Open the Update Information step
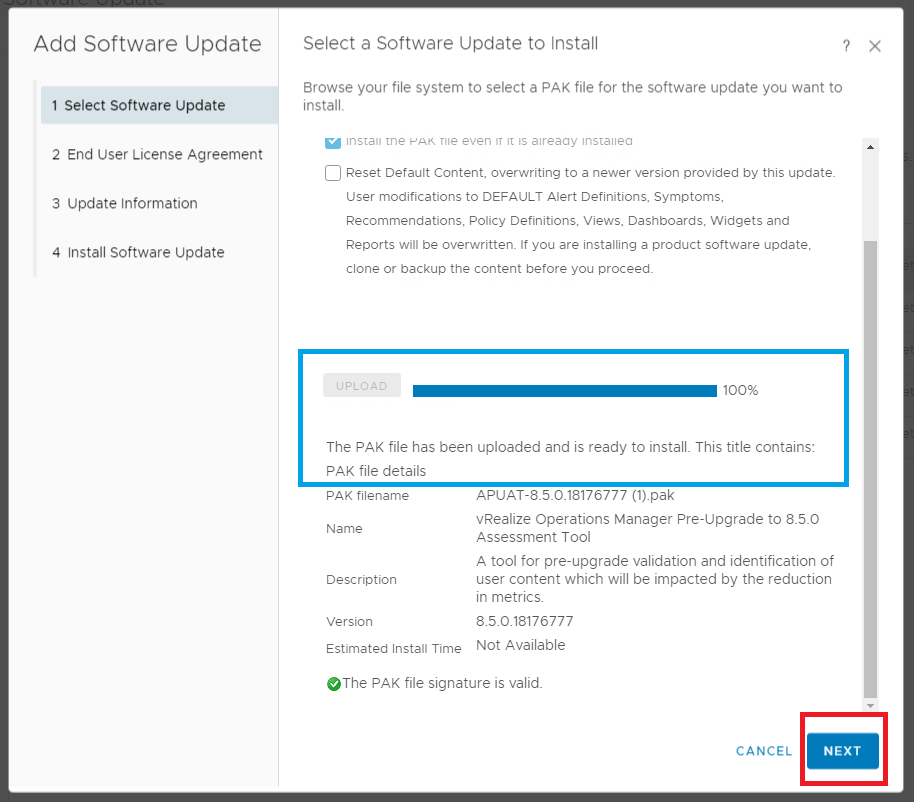Image resolution: width=914 pixels, height=802 pixels. 125,203
